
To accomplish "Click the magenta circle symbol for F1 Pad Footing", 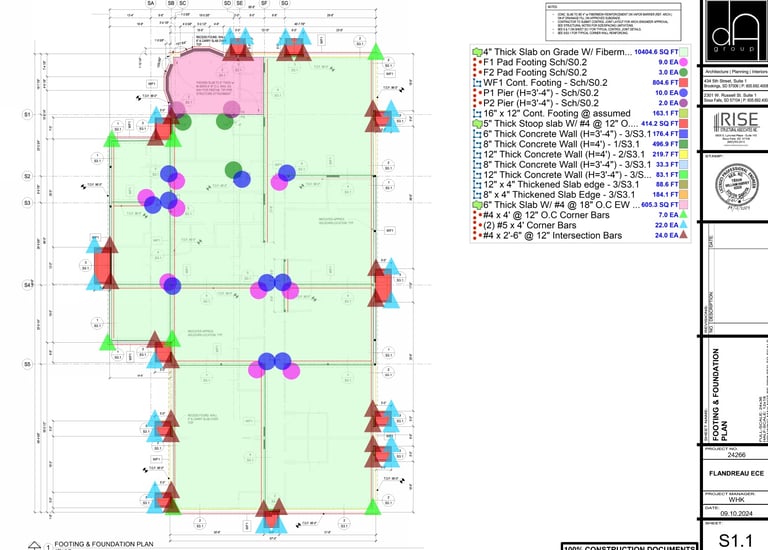I will click(683, 62).
